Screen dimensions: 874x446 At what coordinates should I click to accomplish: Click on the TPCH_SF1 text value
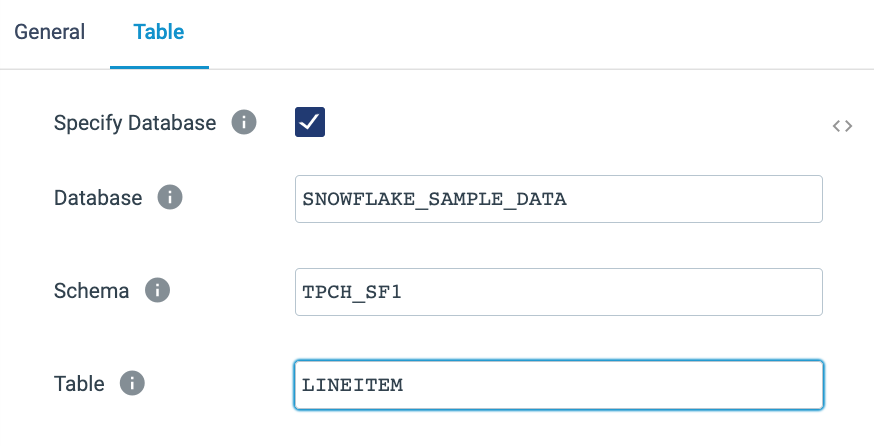351,292
